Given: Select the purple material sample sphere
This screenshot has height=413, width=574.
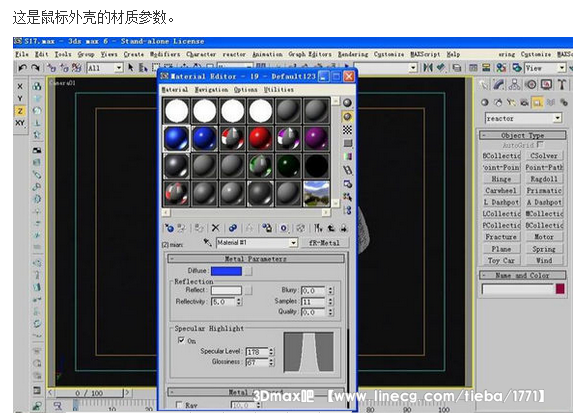Looking at the screenshot, I should pyautogui.click(x=316, y=139).
